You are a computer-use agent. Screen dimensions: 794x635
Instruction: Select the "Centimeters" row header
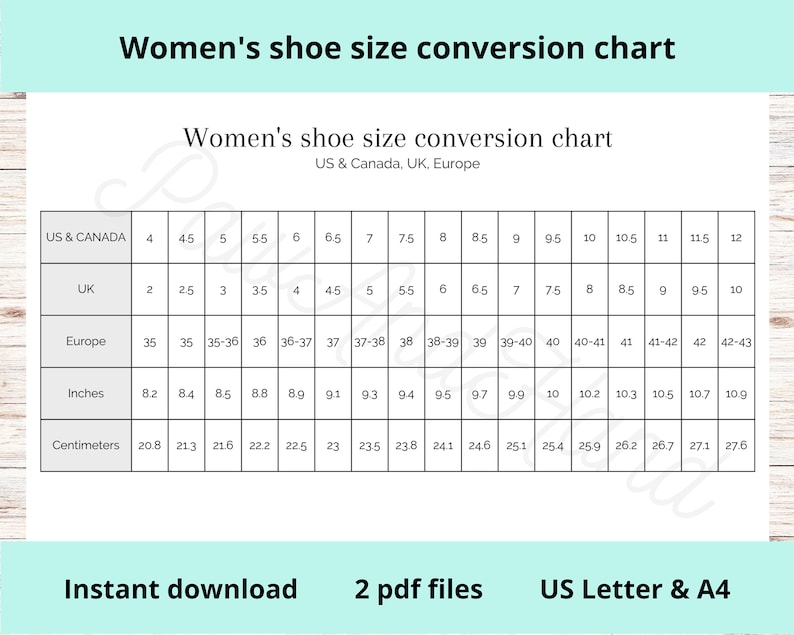[86, 445]
